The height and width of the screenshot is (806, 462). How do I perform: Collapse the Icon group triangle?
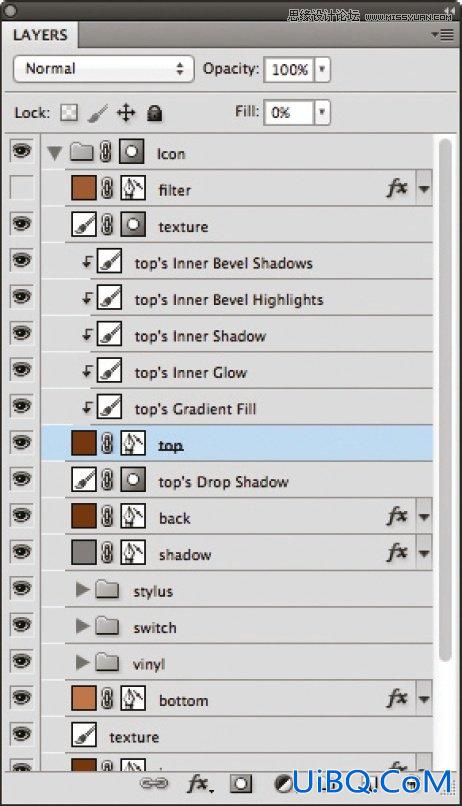point(54,153)
